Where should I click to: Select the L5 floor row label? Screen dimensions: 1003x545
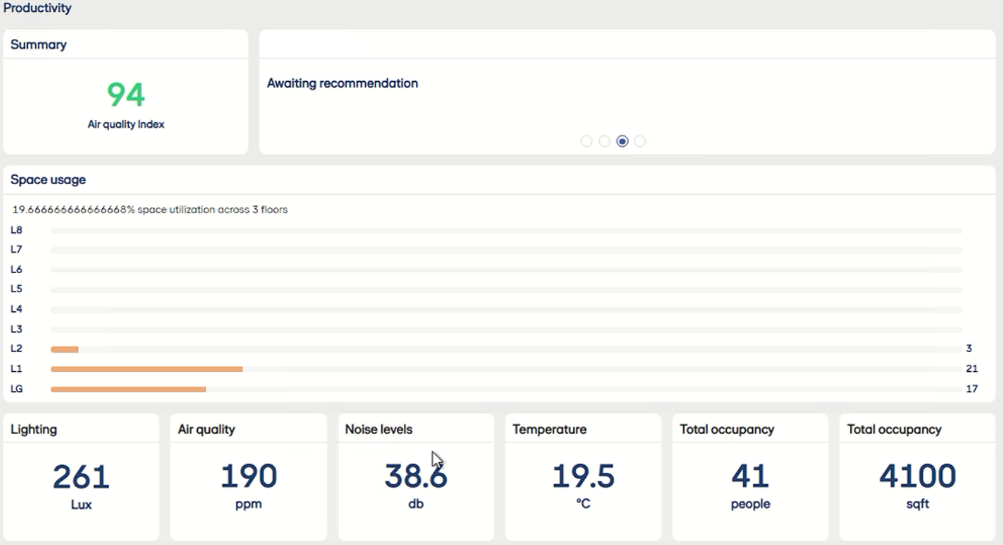pos(16,289)
